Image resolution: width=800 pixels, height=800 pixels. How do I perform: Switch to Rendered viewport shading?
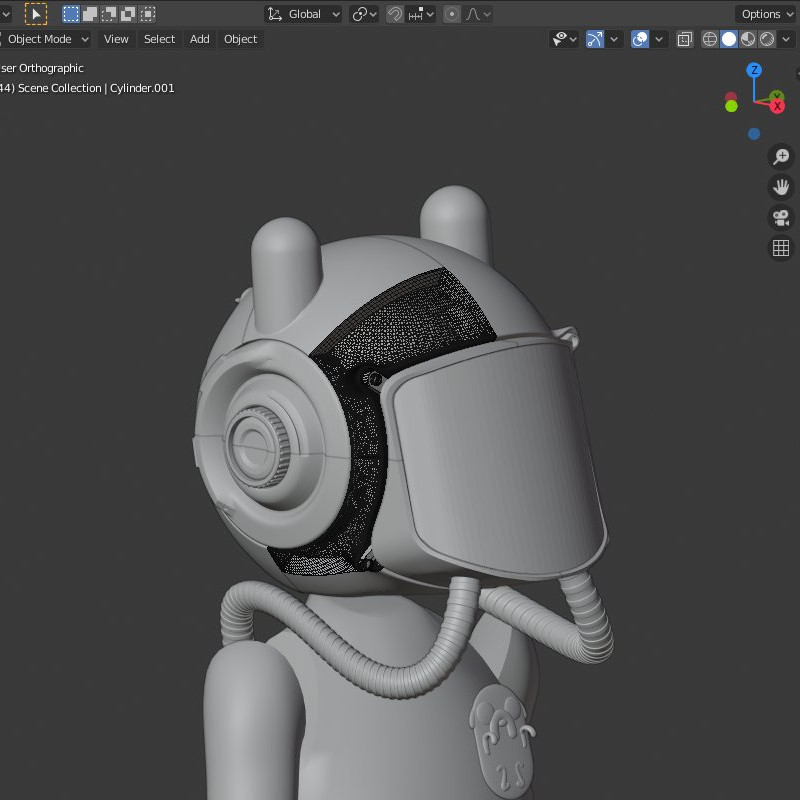767,39
